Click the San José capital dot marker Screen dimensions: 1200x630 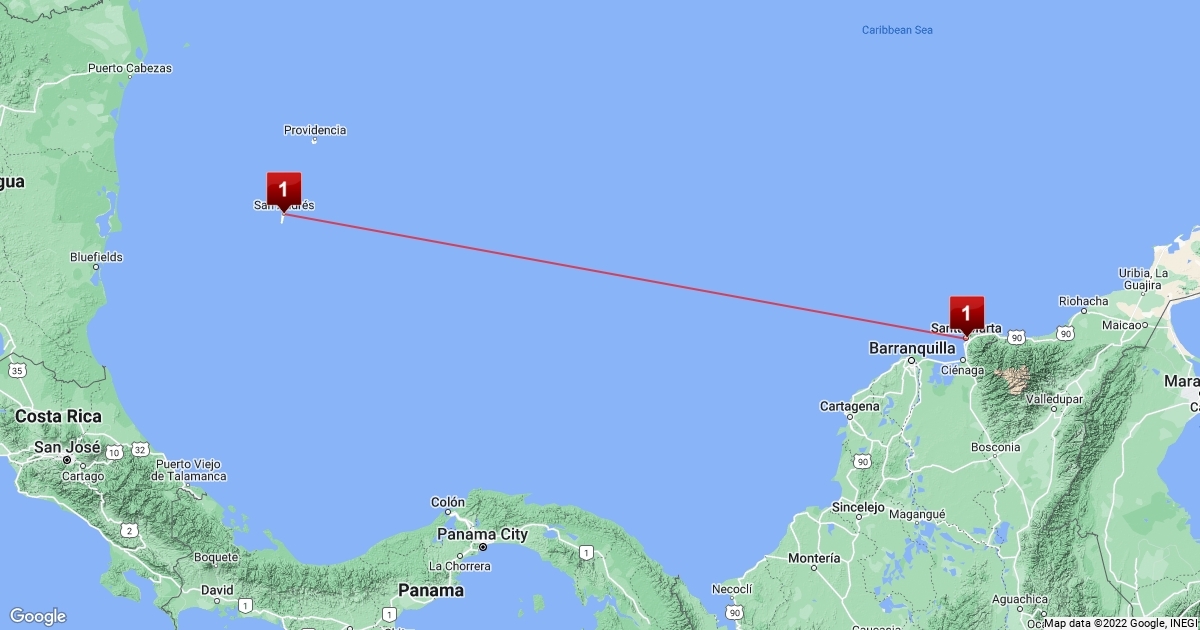tap(67, 460)
